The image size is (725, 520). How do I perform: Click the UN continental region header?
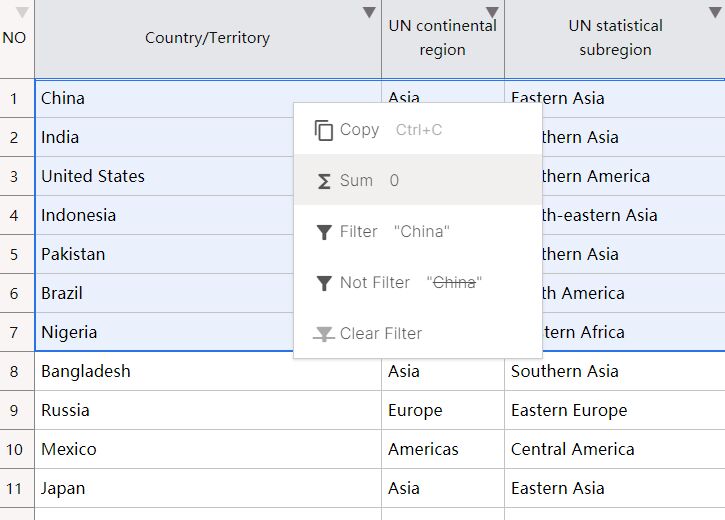click(442, 38)
